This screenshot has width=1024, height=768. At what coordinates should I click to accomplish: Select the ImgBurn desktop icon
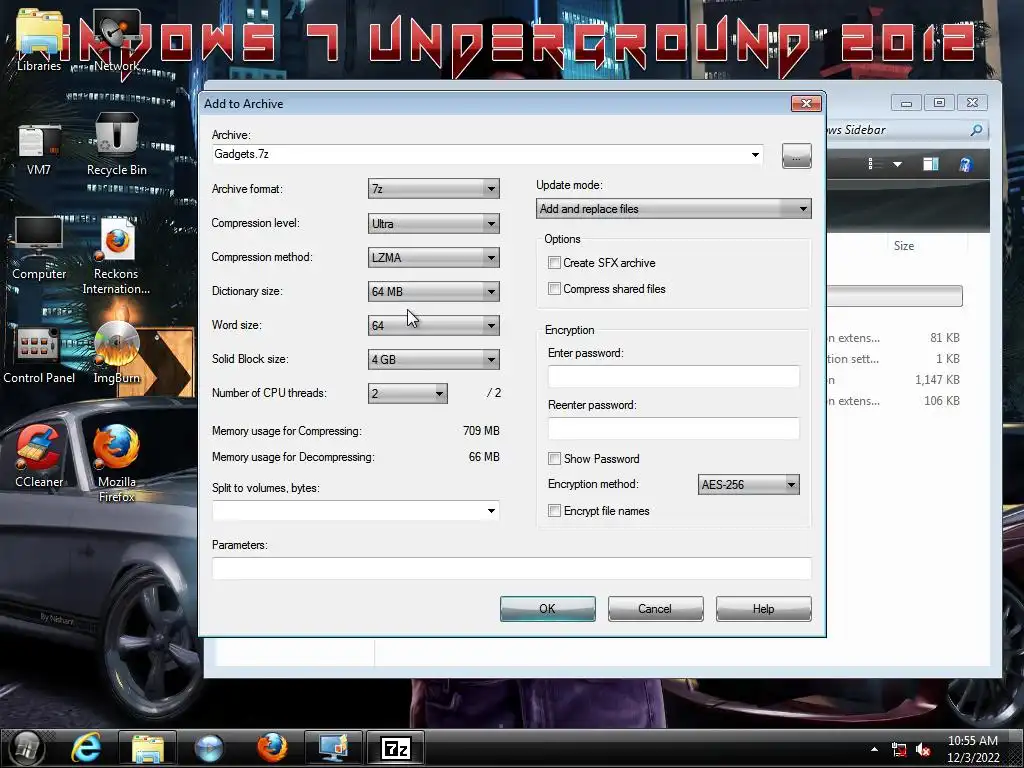116,353
